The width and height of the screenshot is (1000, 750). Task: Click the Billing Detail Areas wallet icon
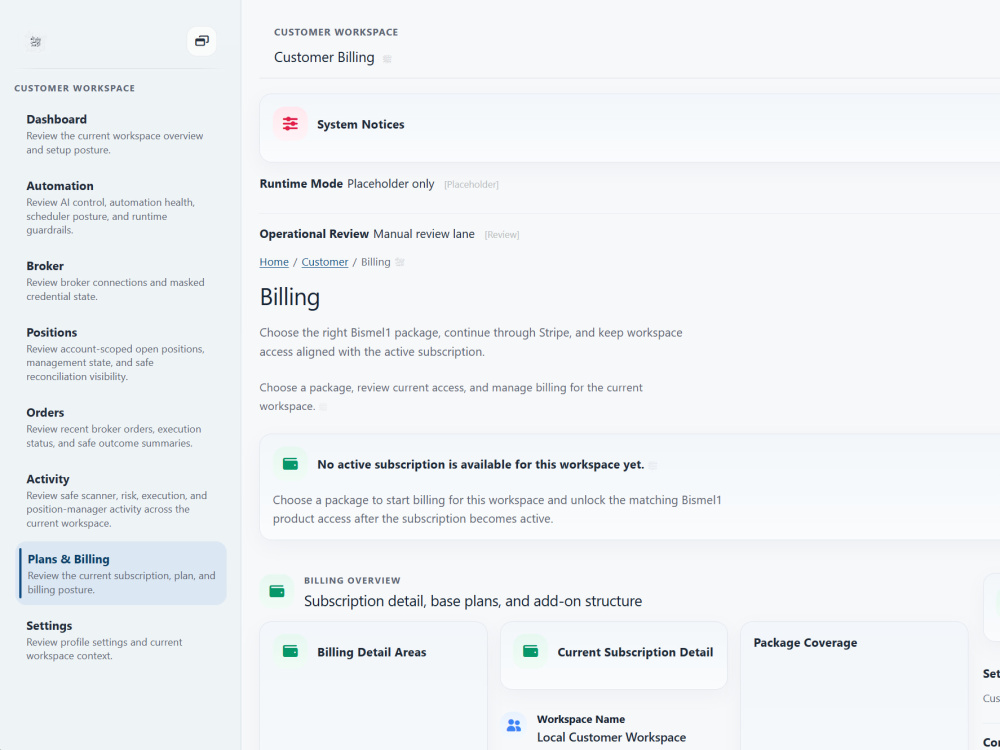pyautogui.click(x=290, y=651)
